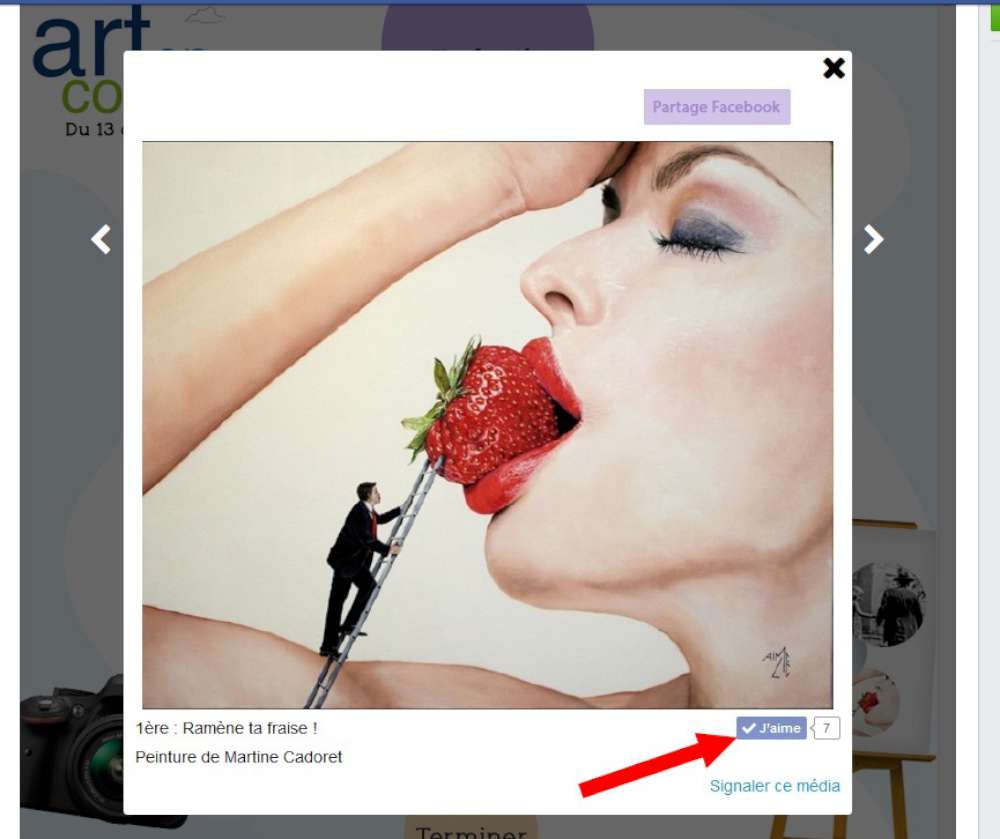The image size is (1000, 839).
Task: Click the artist signature on the painting
Action: [777, 663]
